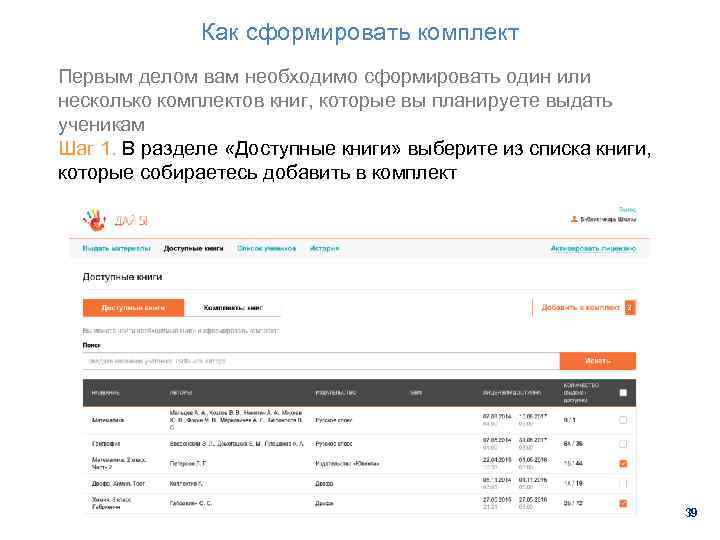Screen dimensions: 720x540
Task: Check the box for the Математика row
Action: point(623,420)
